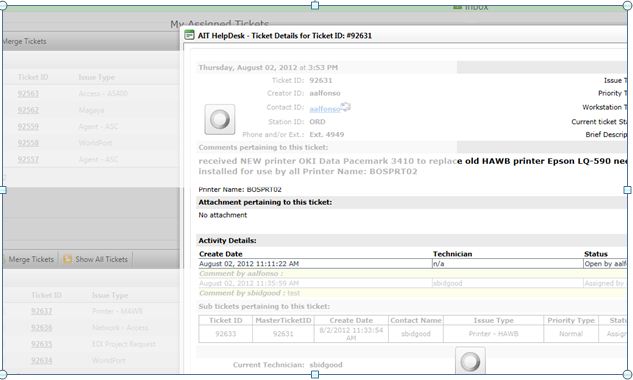Select the Normal priority cell
The width and height of the screenshot is (633, 380).
tap(571, 334)
